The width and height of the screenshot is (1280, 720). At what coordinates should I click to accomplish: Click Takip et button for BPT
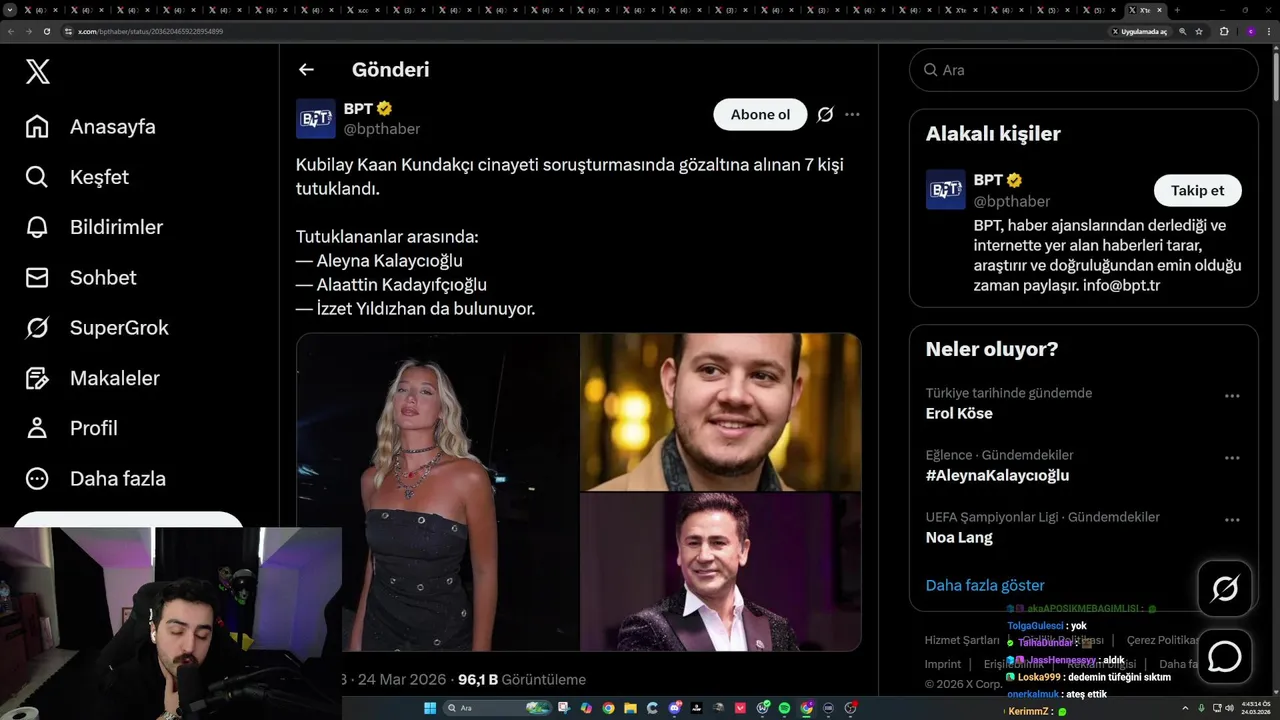click(1198, 190)
